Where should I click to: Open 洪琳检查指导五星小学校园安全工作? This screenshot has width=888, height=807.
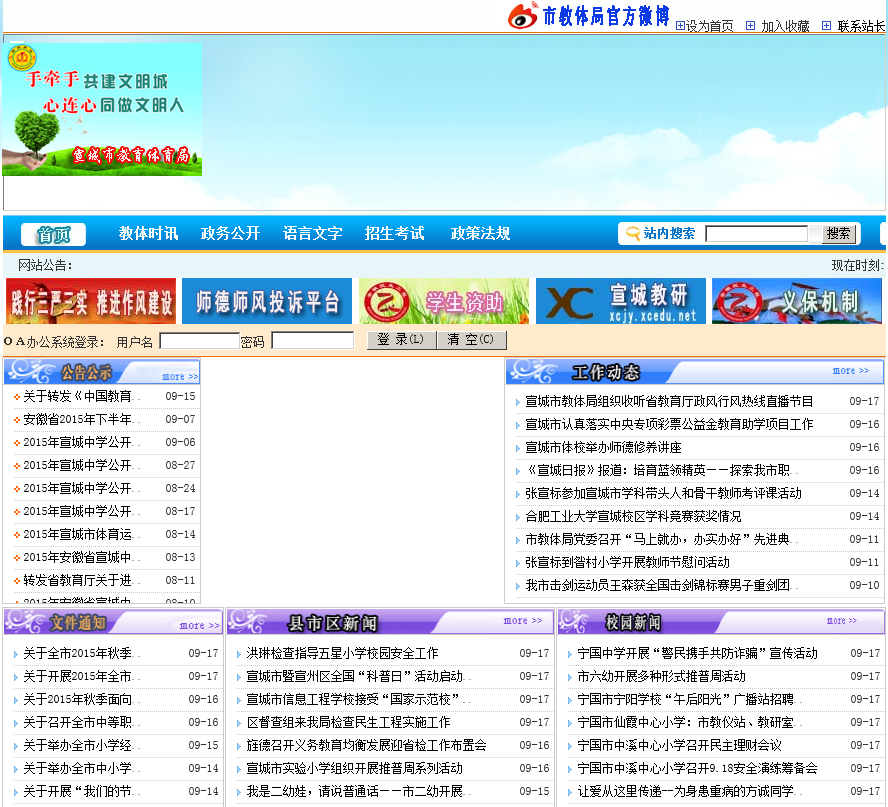(342, 654)
